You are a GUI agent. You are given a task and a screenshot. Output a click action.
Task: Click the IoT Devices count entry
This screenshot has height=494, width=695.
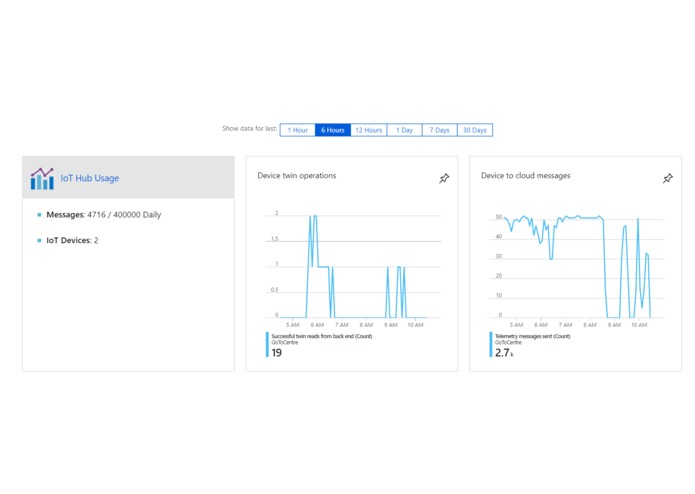72,240
